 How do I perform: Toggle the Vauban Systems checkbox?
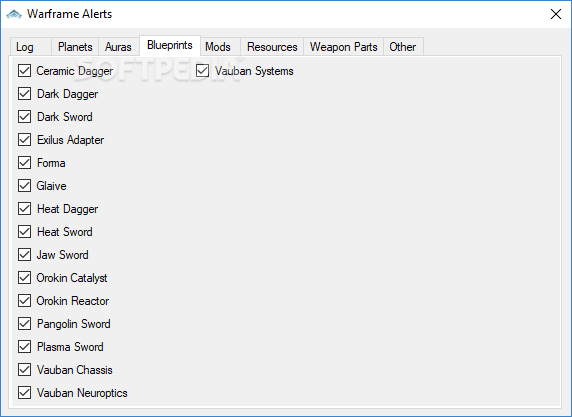202,71
